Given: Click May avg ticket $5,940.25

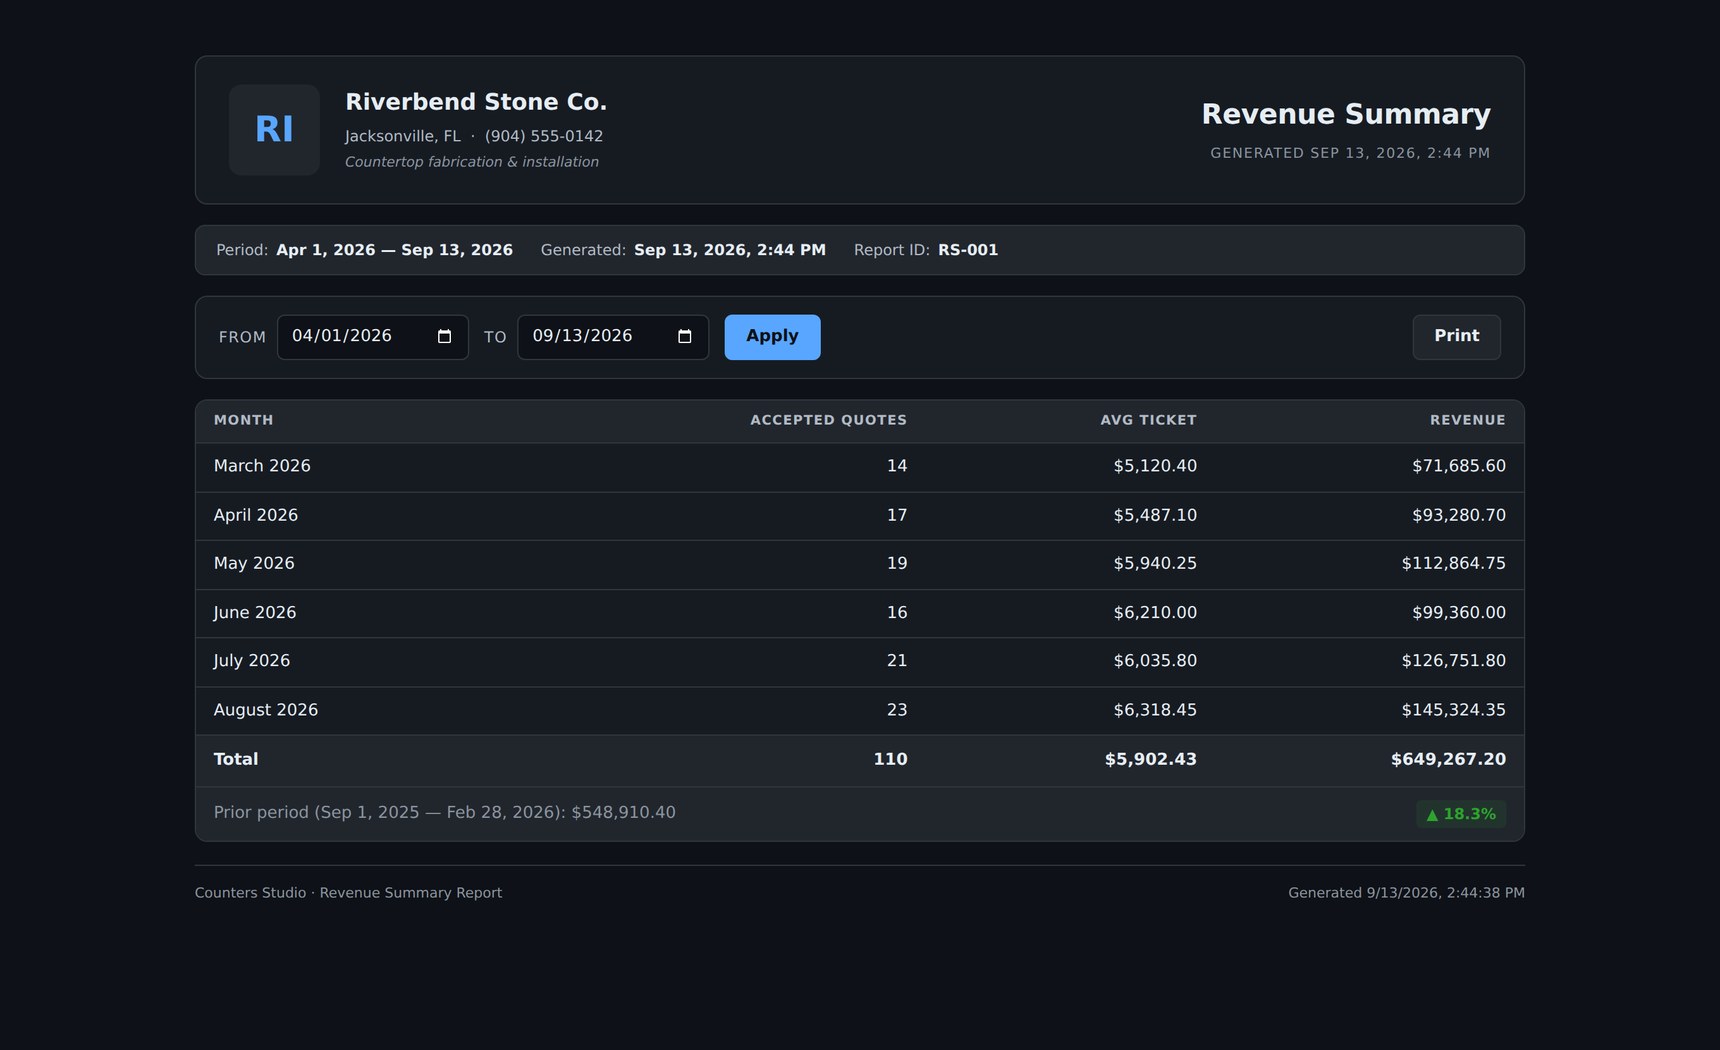Looking at the screenshot, I should (x=1155, y=564).
